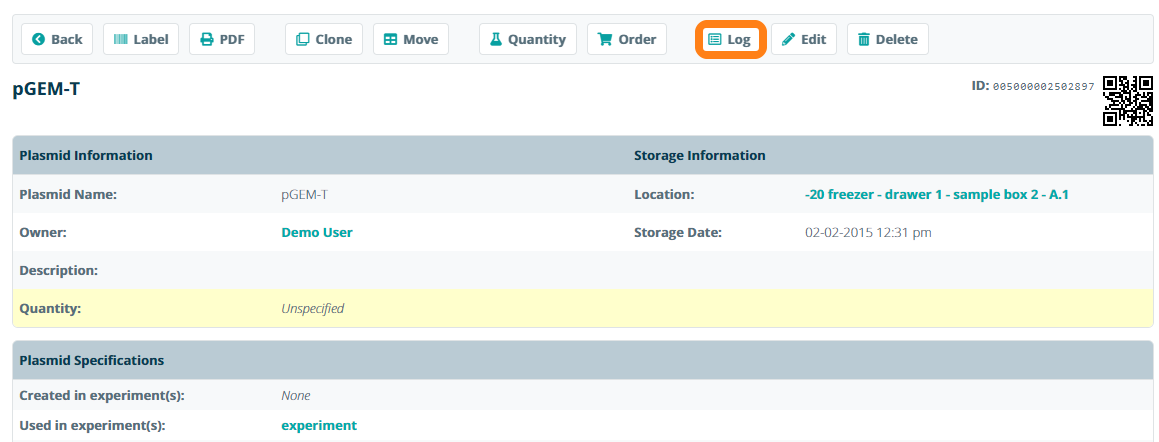Click the Back arrow button
1159x442 pixels.
(57, 39)
